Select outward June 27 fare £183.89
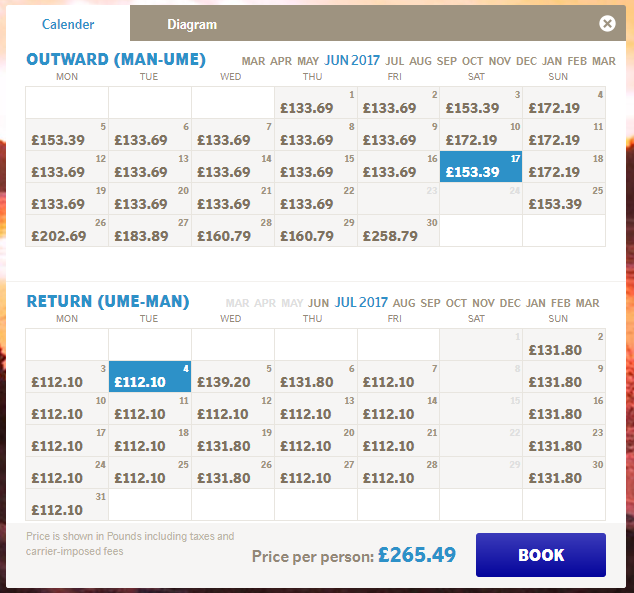634x593 pixels. [x=150, y=230]
